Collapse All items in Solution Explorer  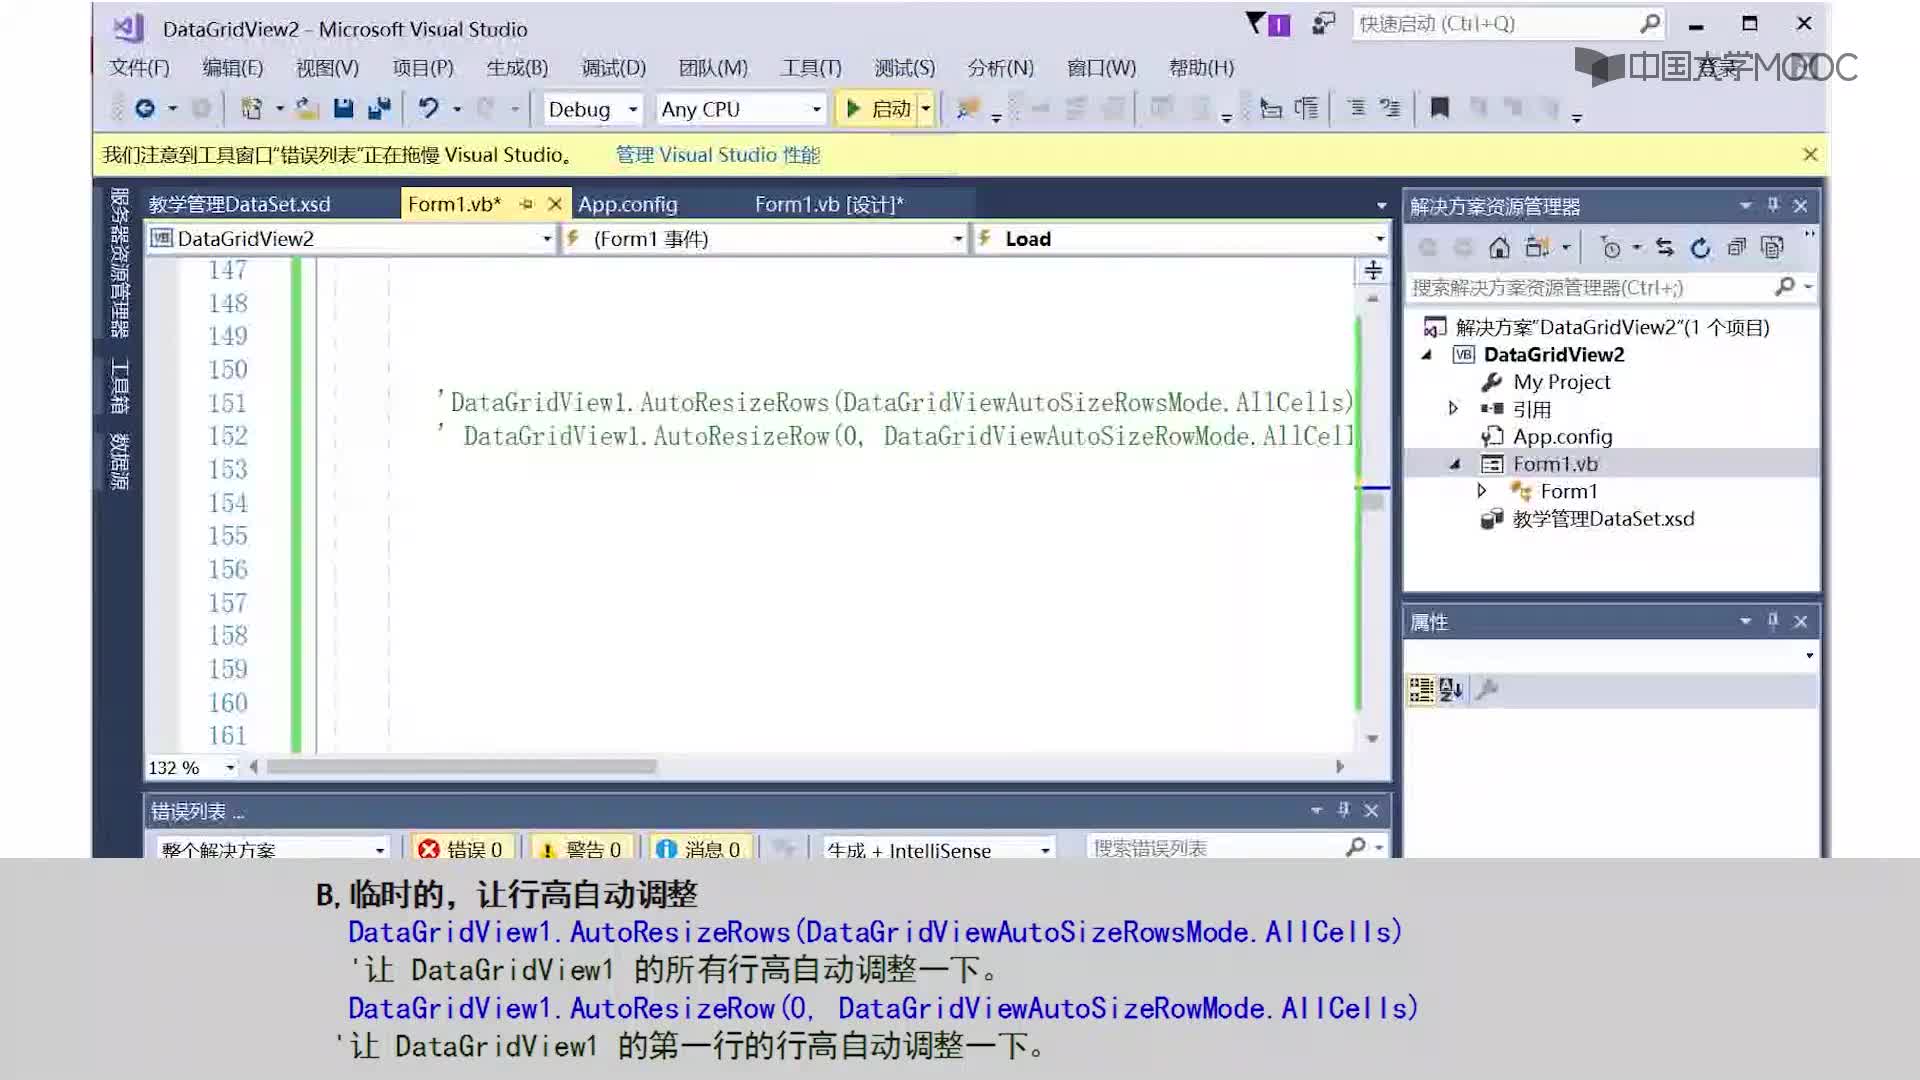click(1737, 247)
